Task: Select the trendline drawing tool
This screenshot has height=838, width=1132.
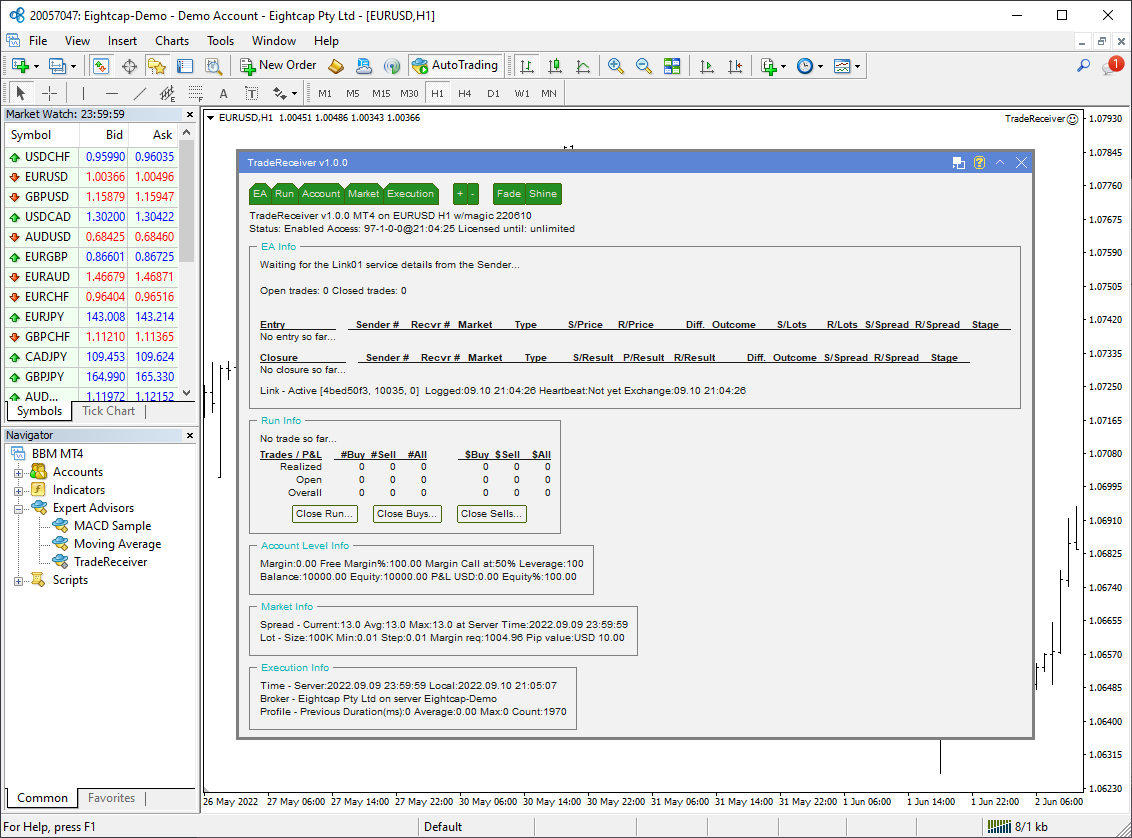Action: (139, 93)
